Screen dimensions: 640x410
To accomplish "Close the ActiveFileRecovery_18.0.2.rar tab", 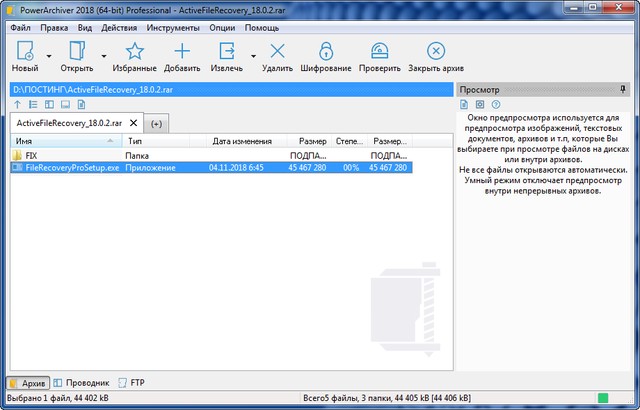I will (133, 122).
